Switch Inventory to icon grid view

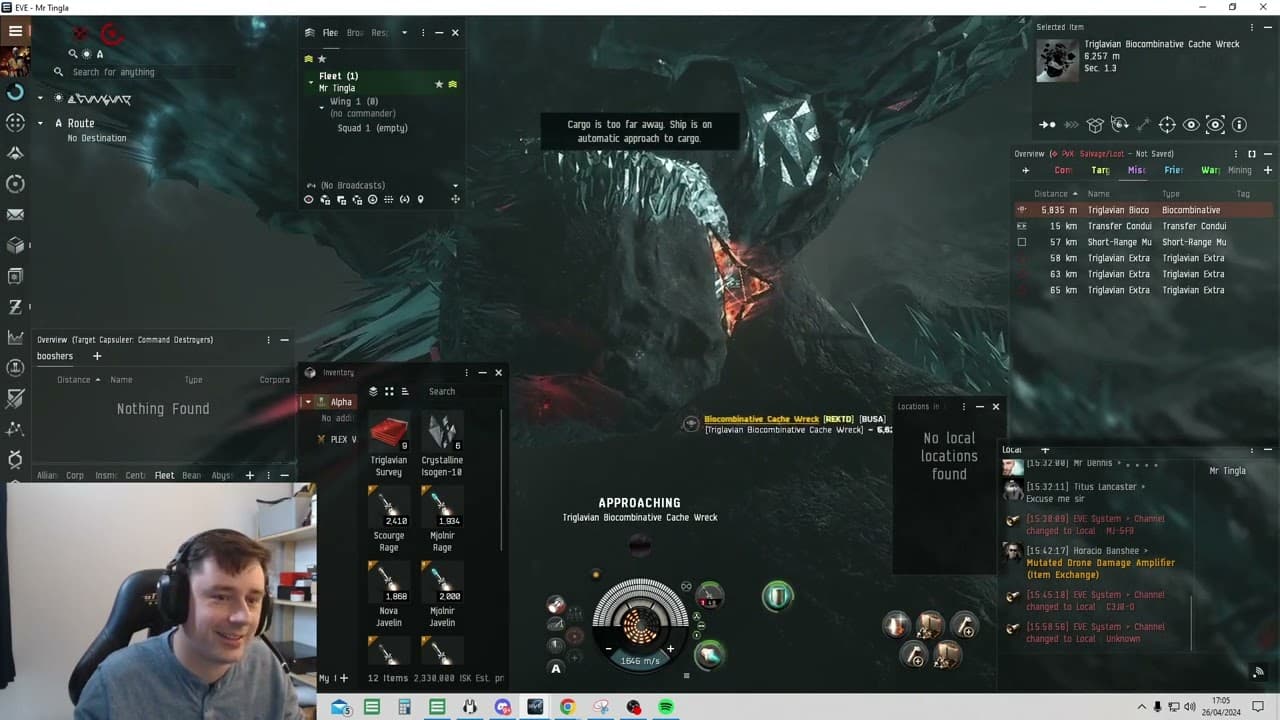pos(389,392)
